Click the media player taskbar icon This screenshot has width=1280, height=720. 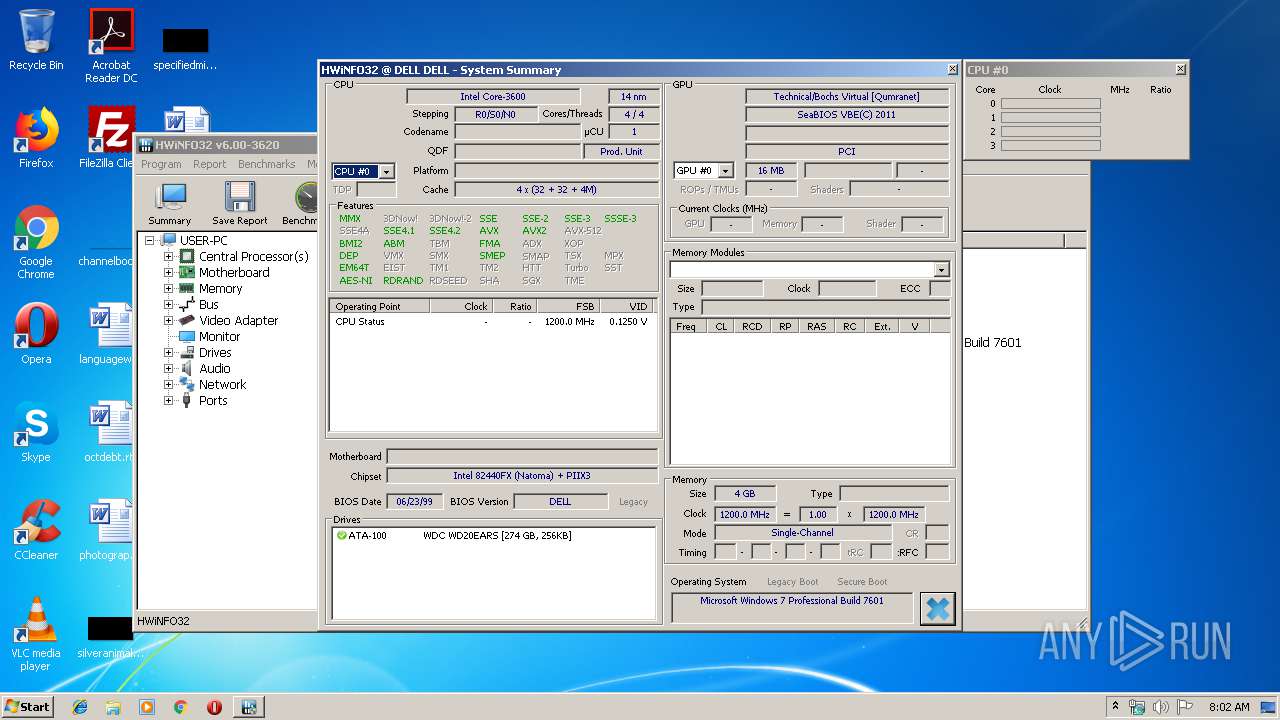(147, 707)
